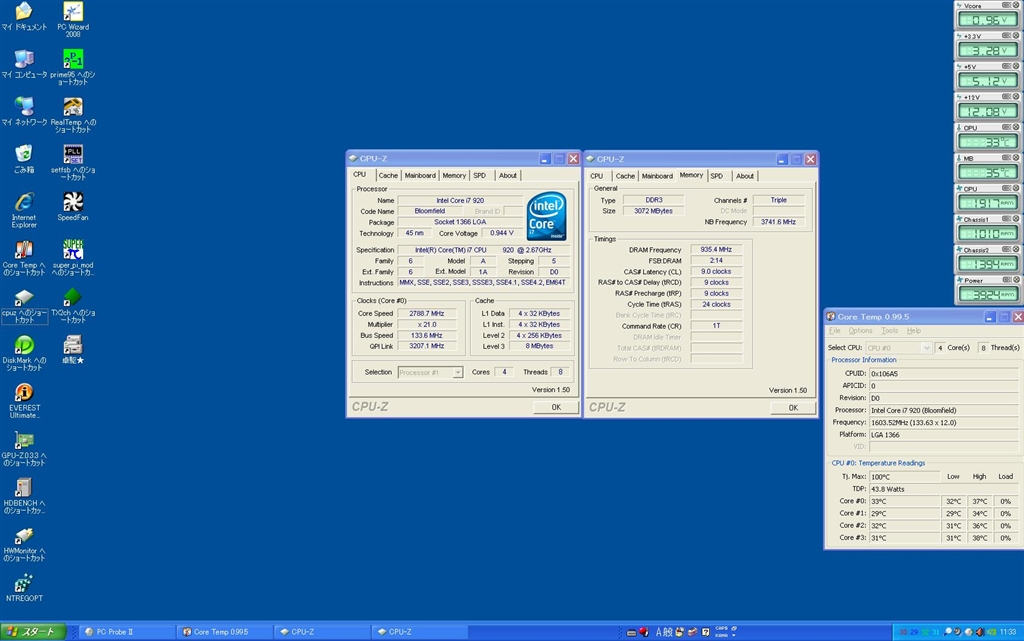1024x641 pixels.
Task: Click the super_pi_mod shortcut icon
Action: [x=73, y=250]
